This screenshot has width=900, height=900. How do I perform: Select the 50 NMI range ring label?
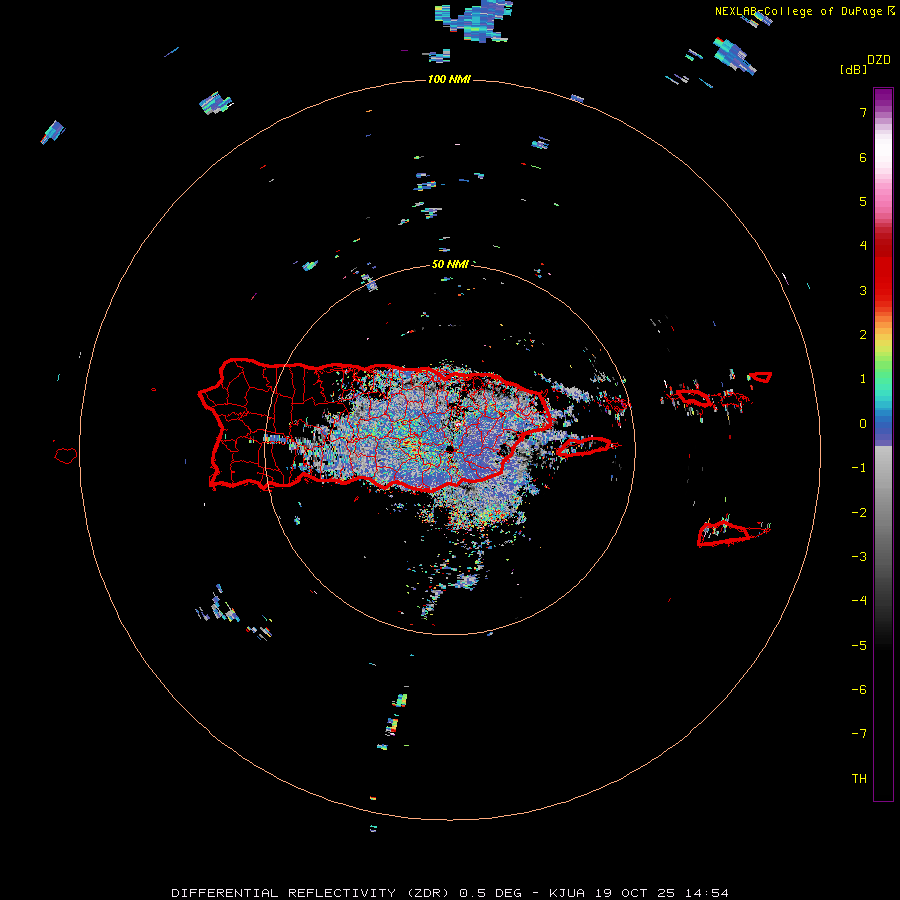450,264
